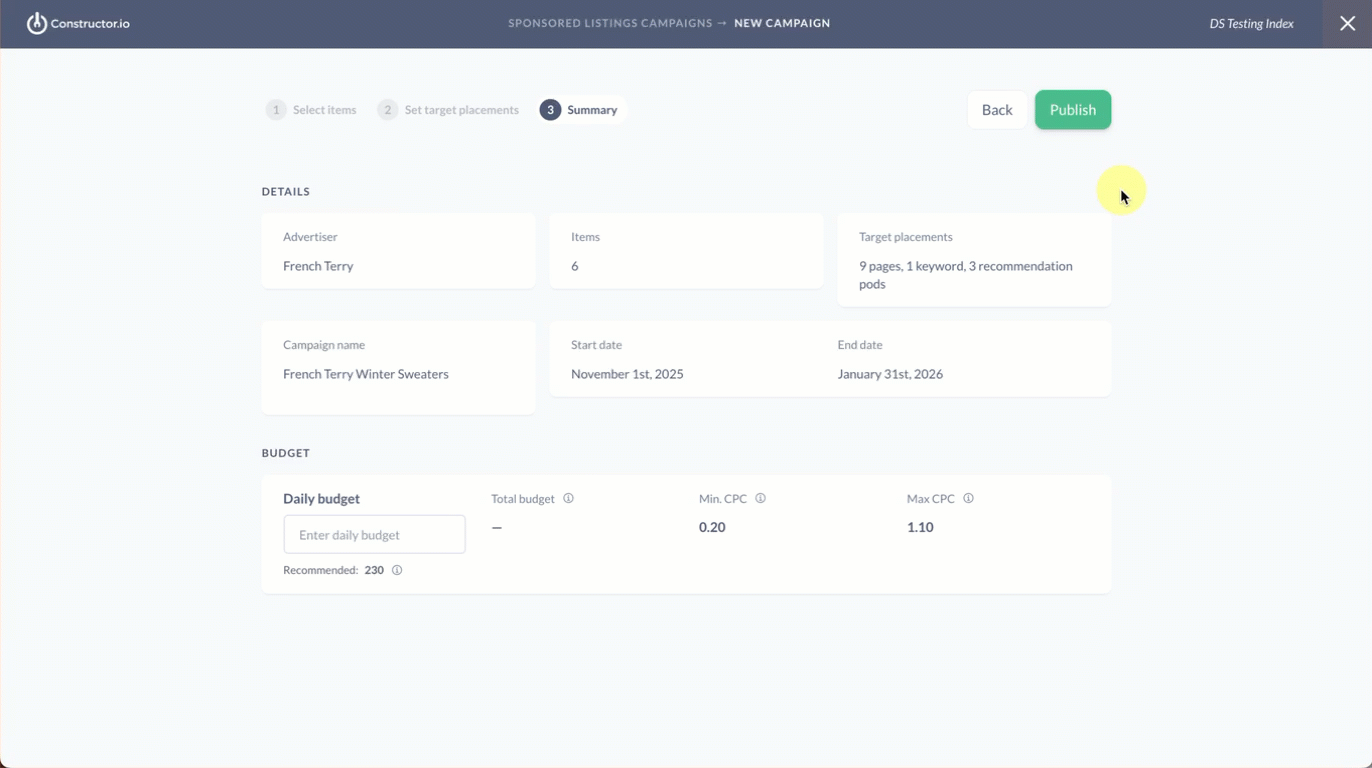Click DS Testing Index label
Viewport: 1372px width, 768px height.
(x=1251, y=23)
